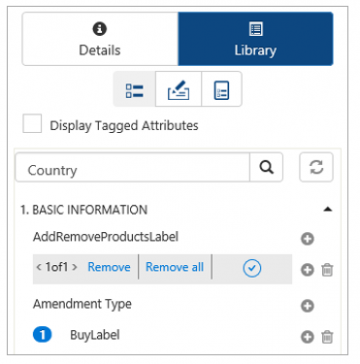Open the Library tab
360x364 pixels.
click(x=255, y=39)
